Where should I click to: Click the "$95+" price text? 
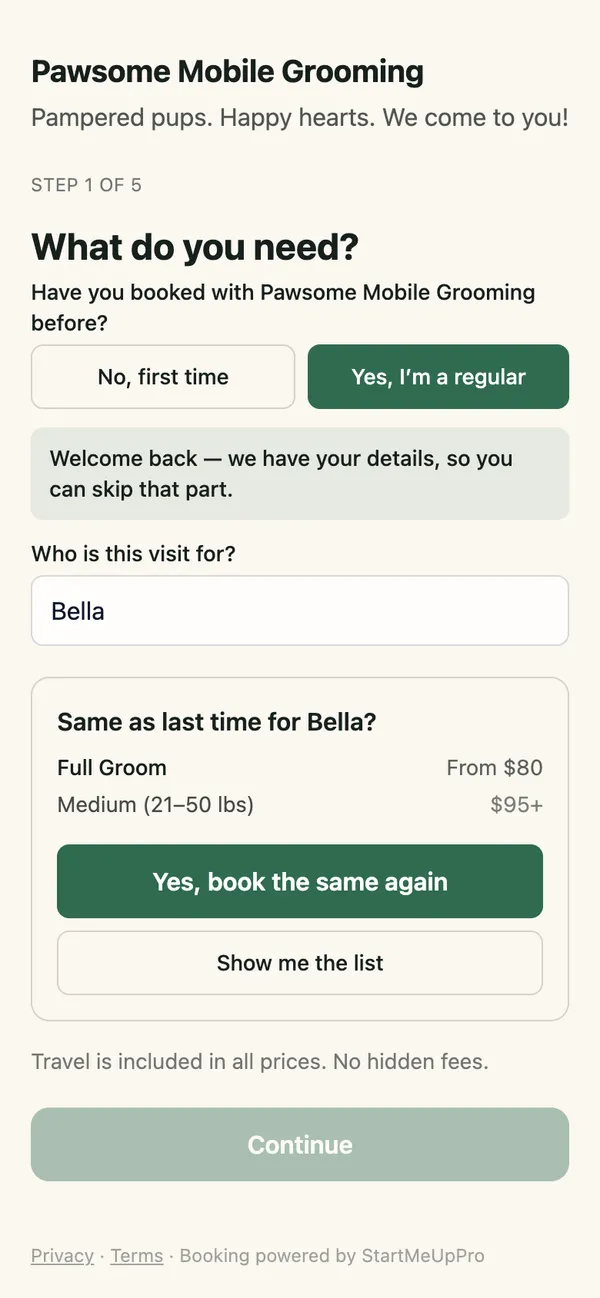(516, 804)
